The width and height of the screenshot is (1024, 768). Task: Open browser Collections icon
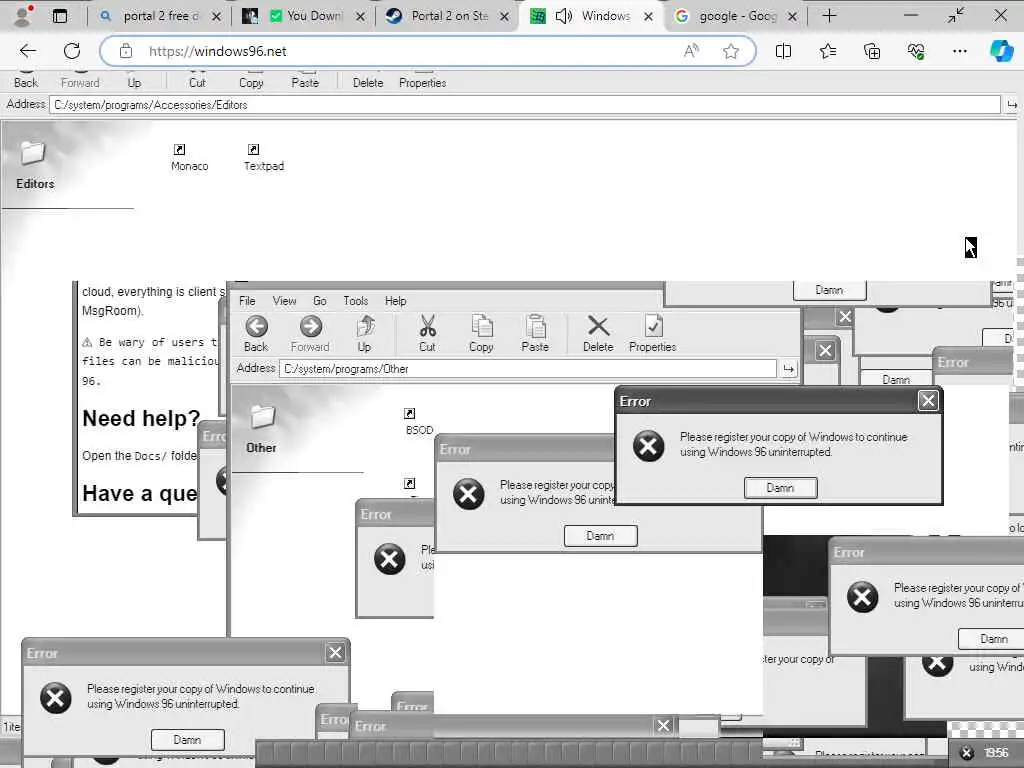(x=872, y=51)
